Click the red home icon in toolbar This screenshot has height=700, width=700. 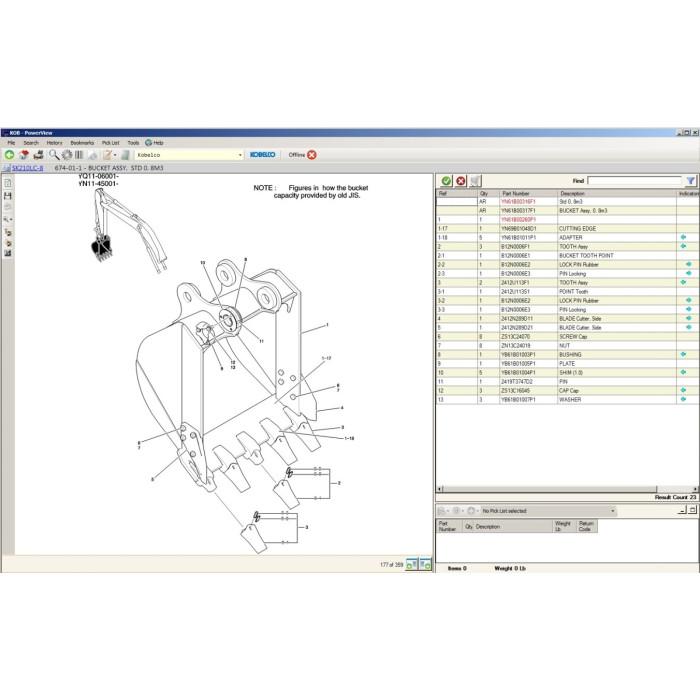tap(24, 155)
